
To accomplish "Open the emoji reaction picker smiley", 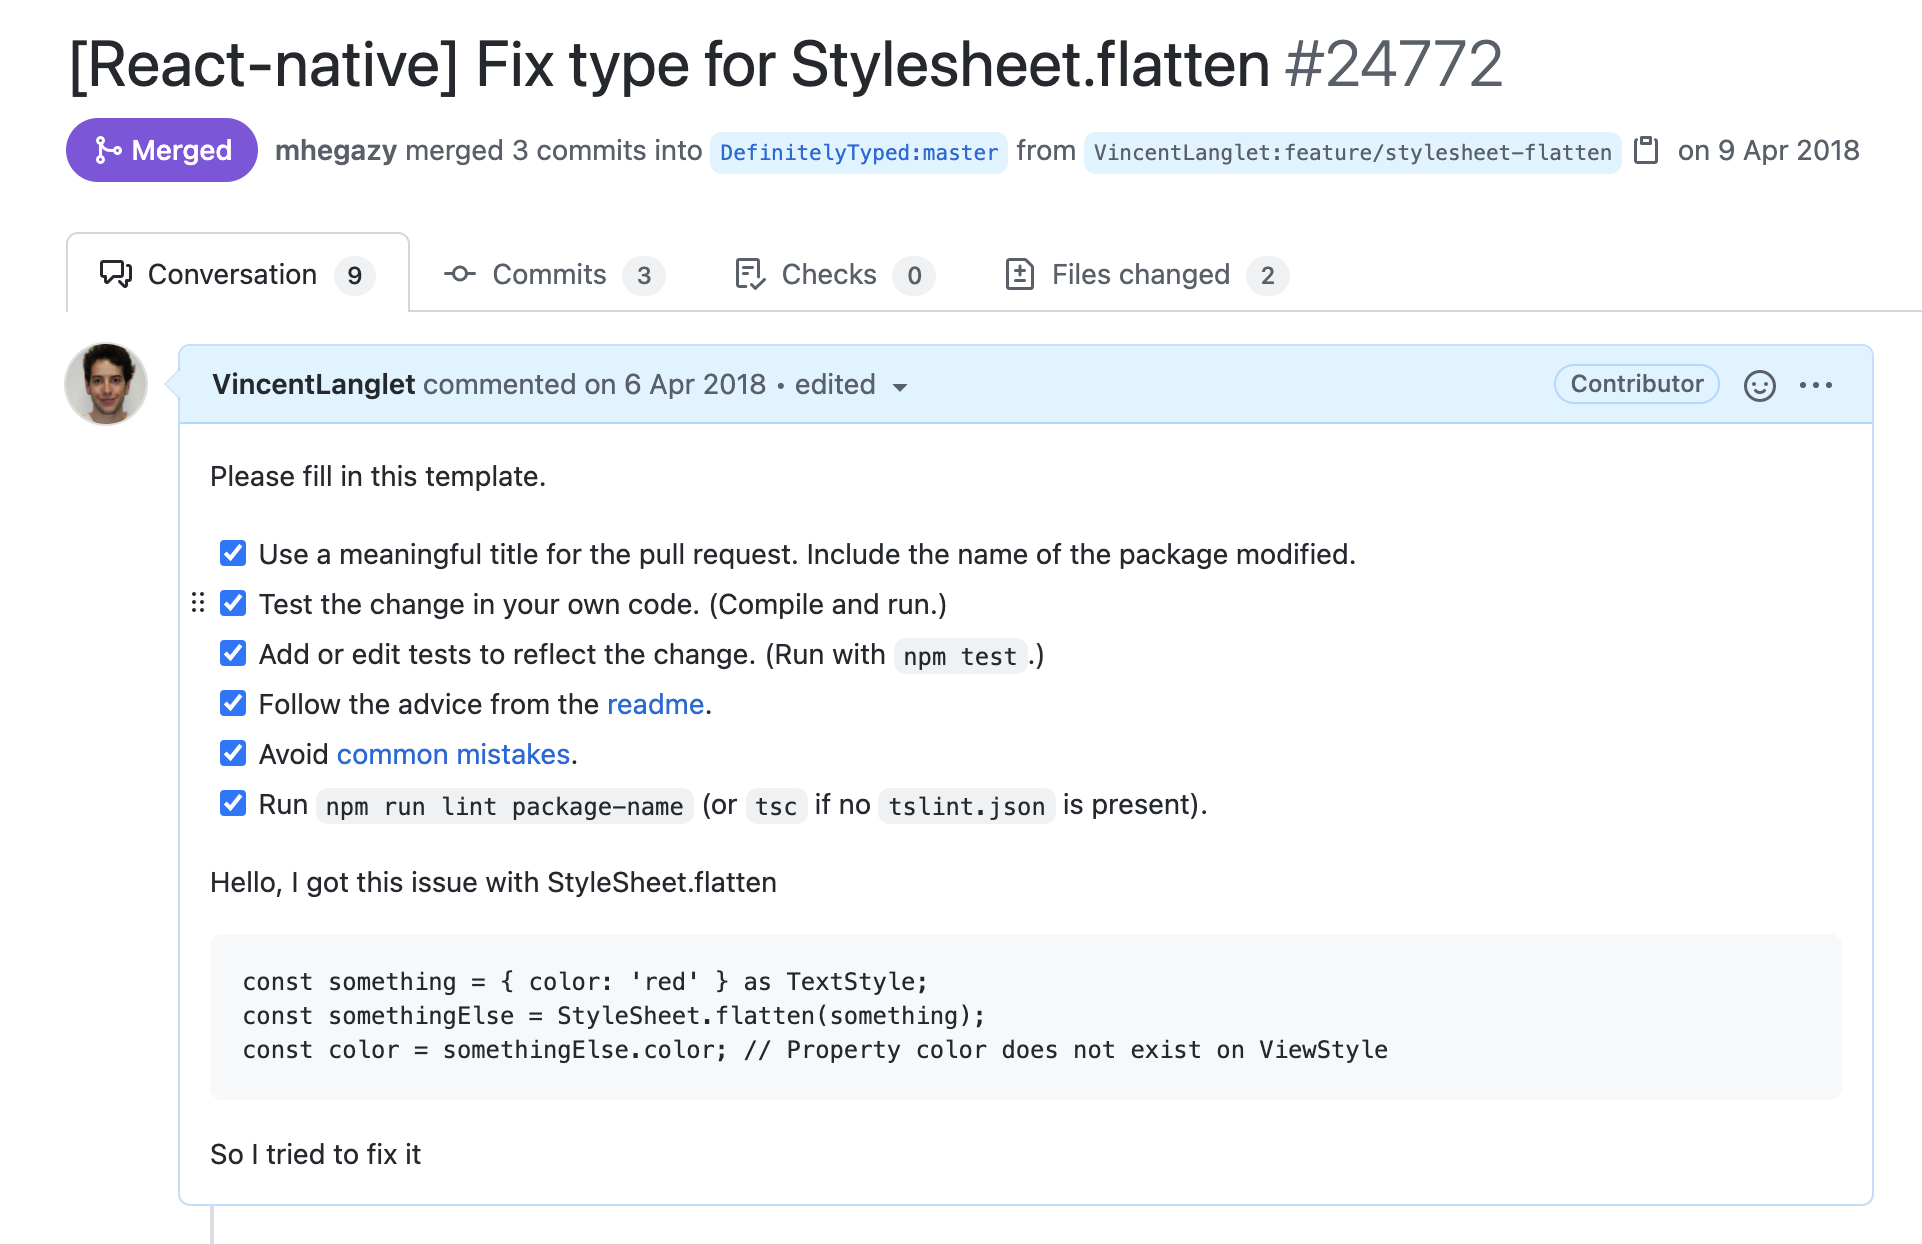I will 1759,385.
